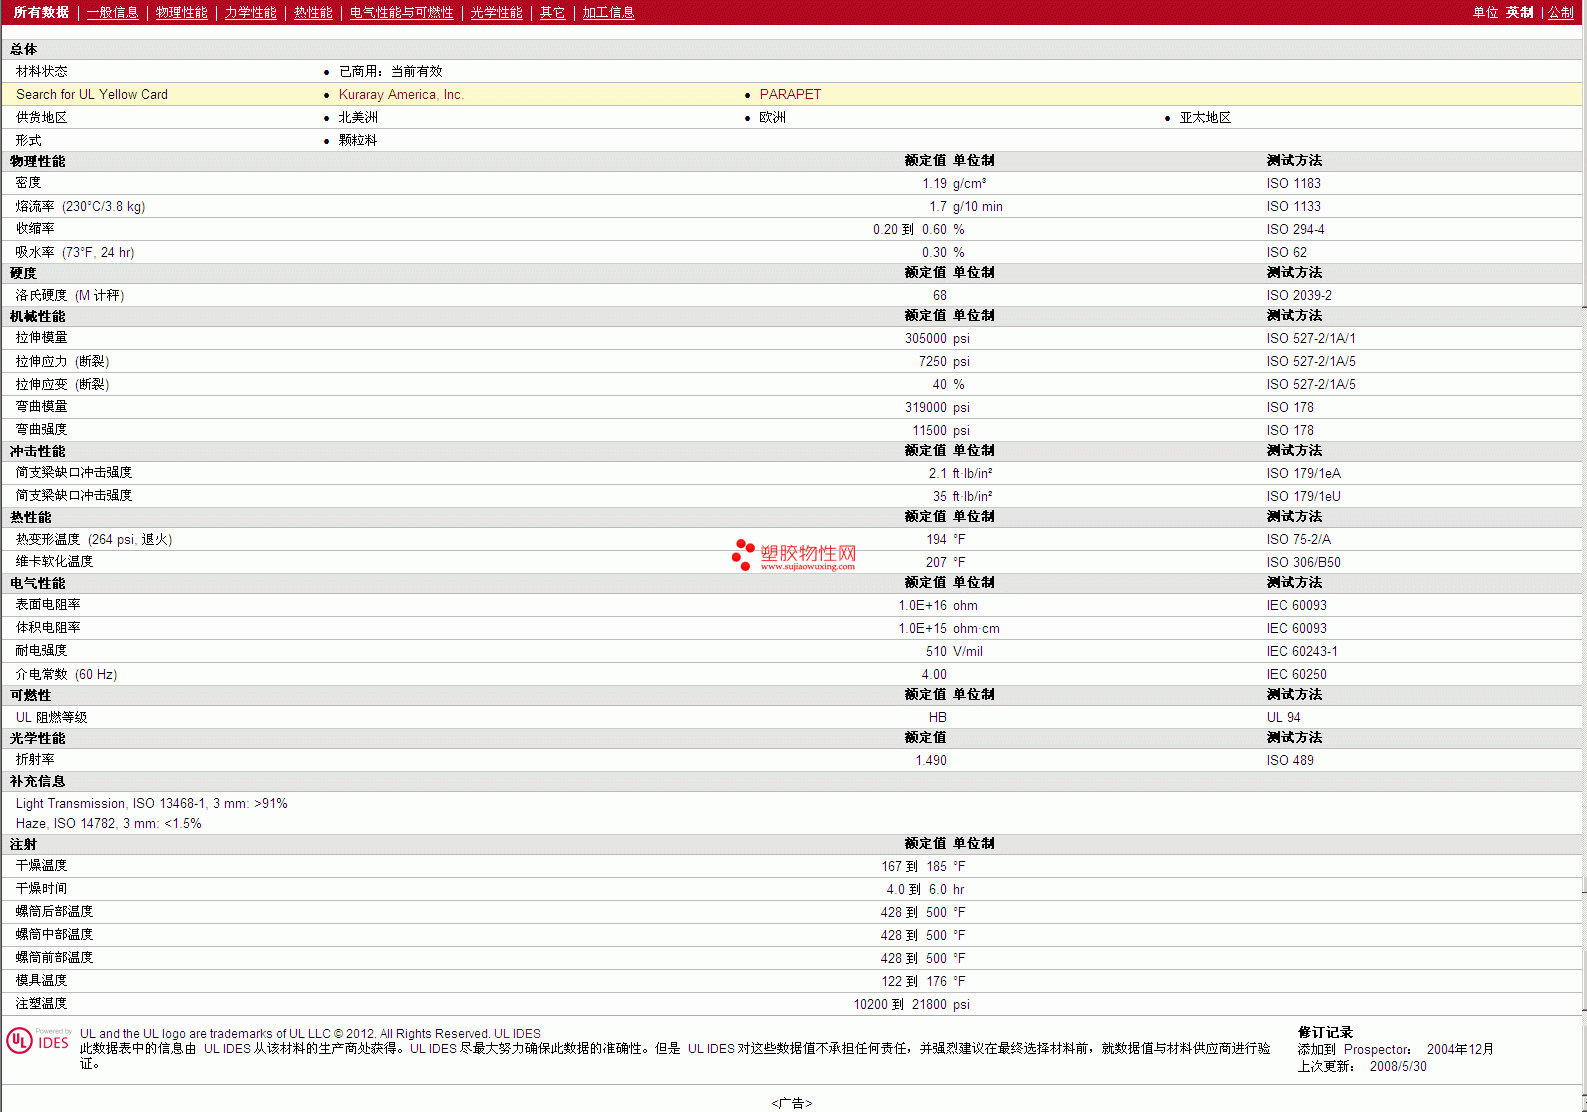Open the 所有数据 tab
1587x1112 pixels.
tap(41, 12)
